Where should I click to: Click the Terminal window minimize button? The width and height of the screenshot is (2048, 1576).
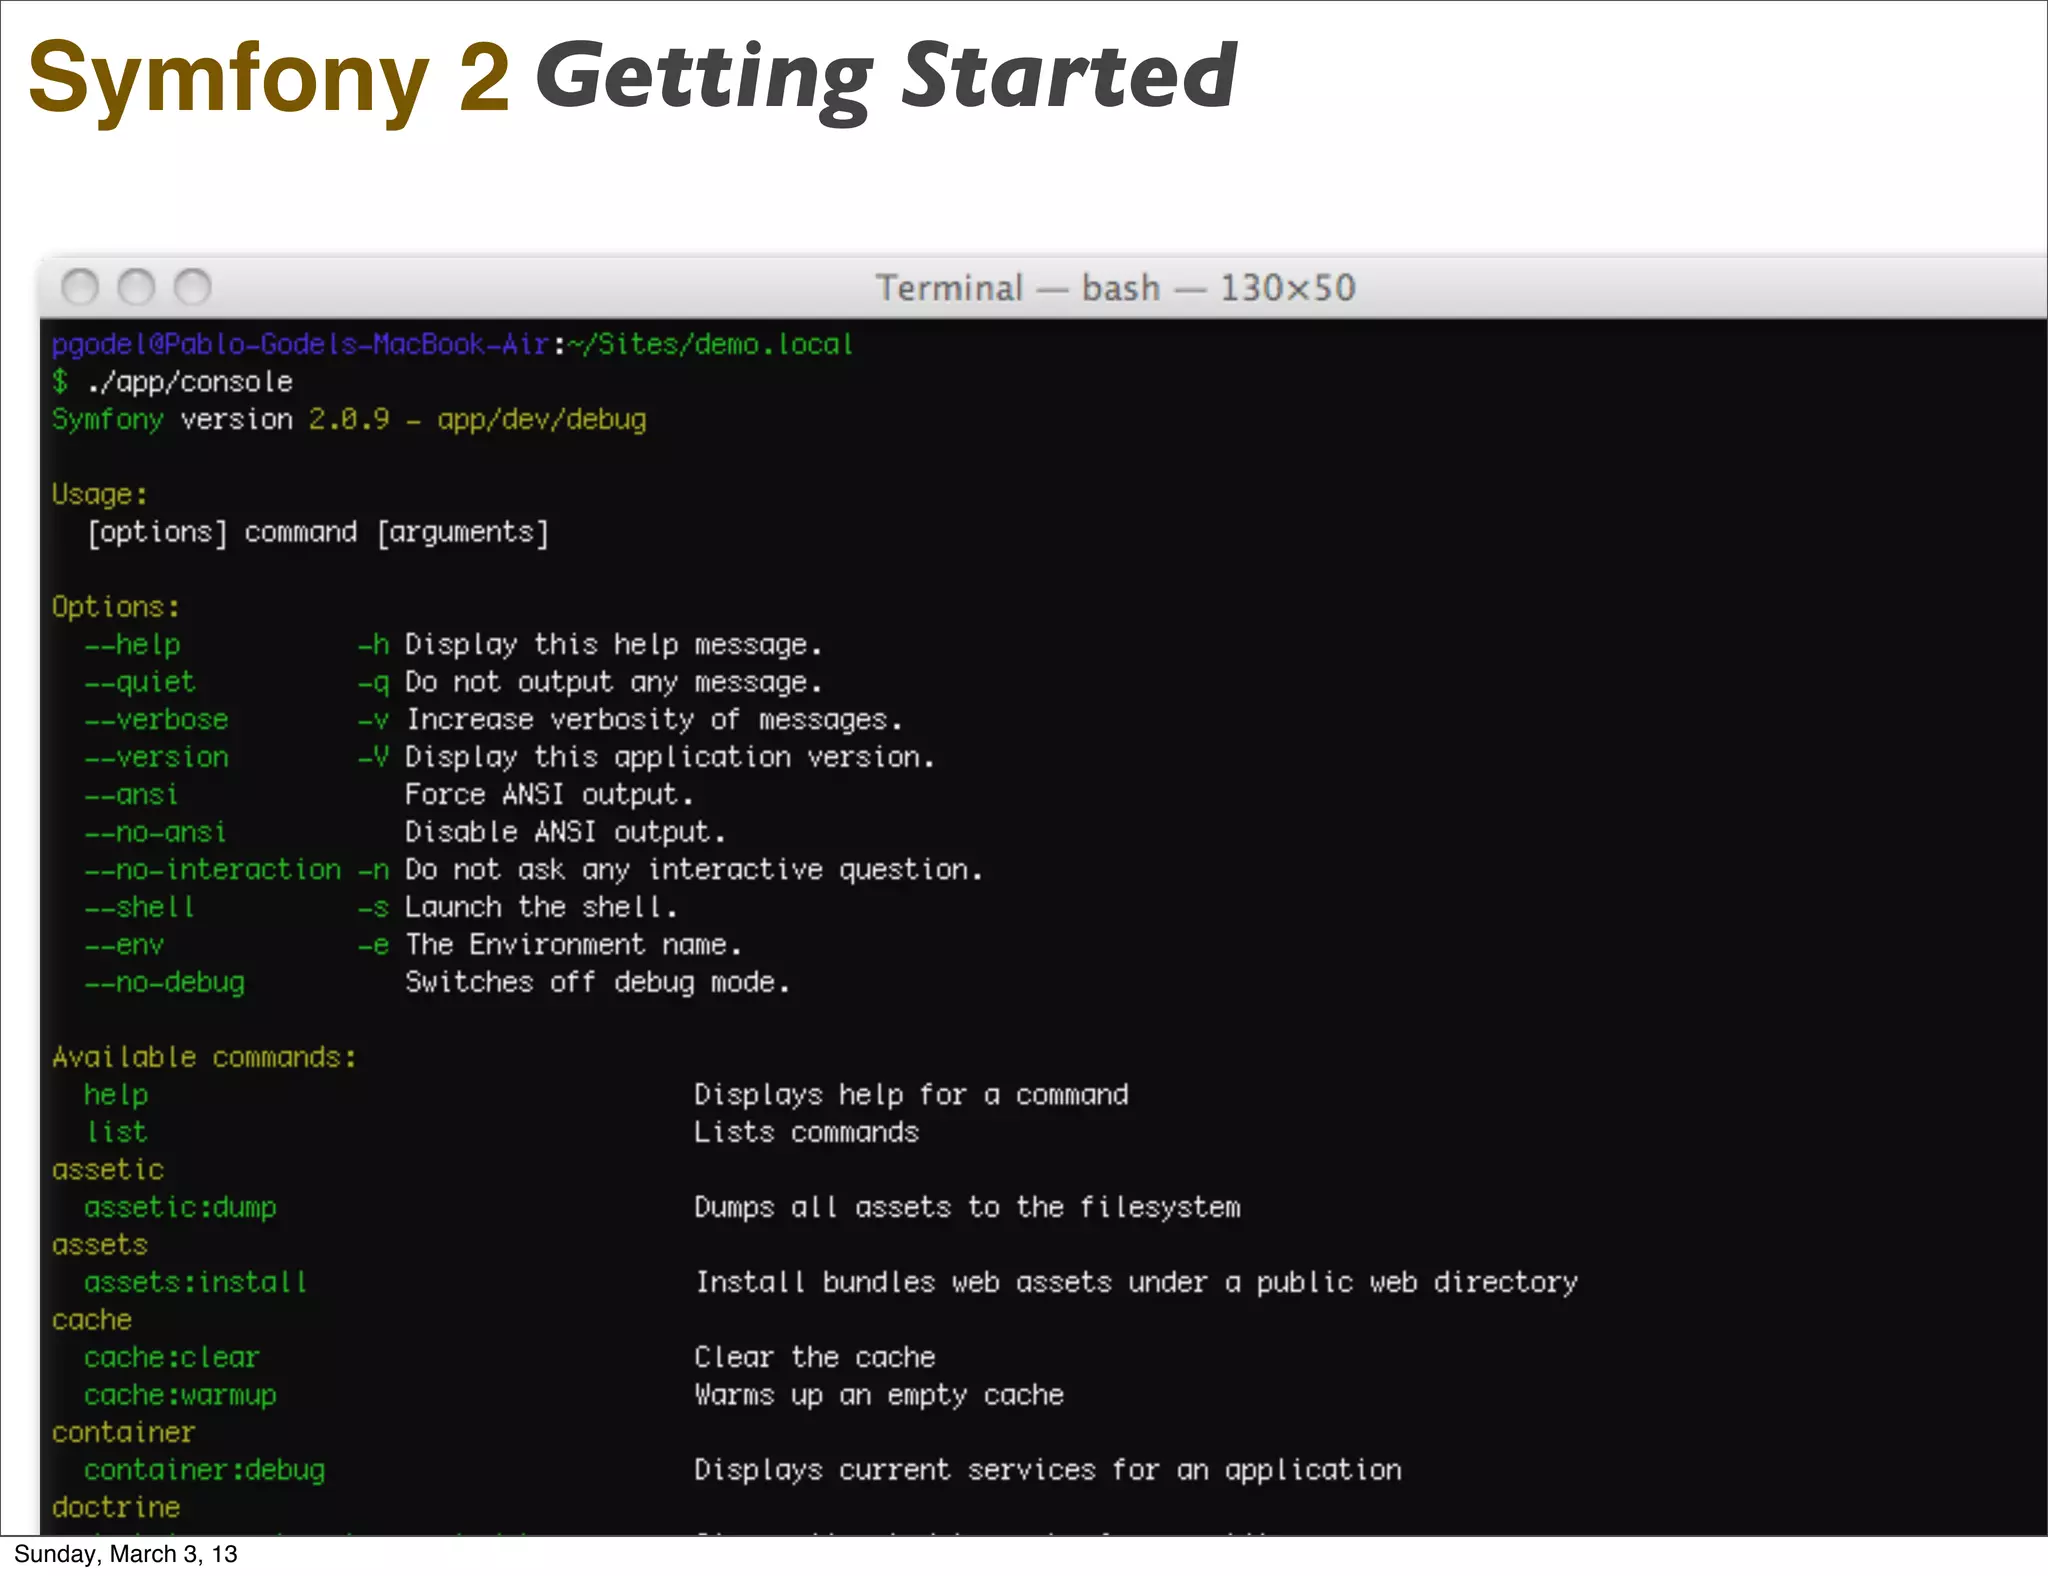point(137,287)
